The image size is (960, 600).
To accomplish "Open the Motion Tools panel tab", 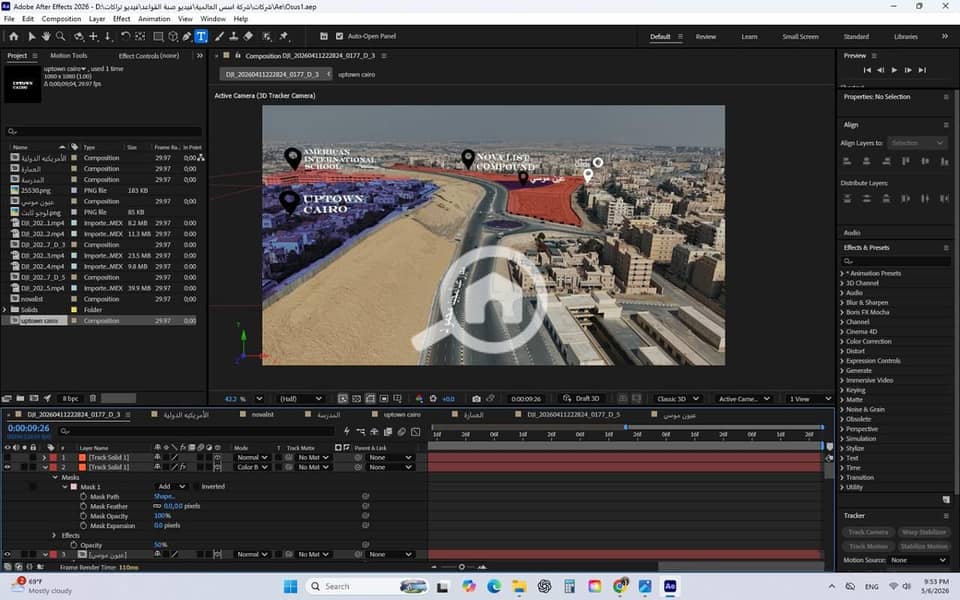I will click(69, 56).
